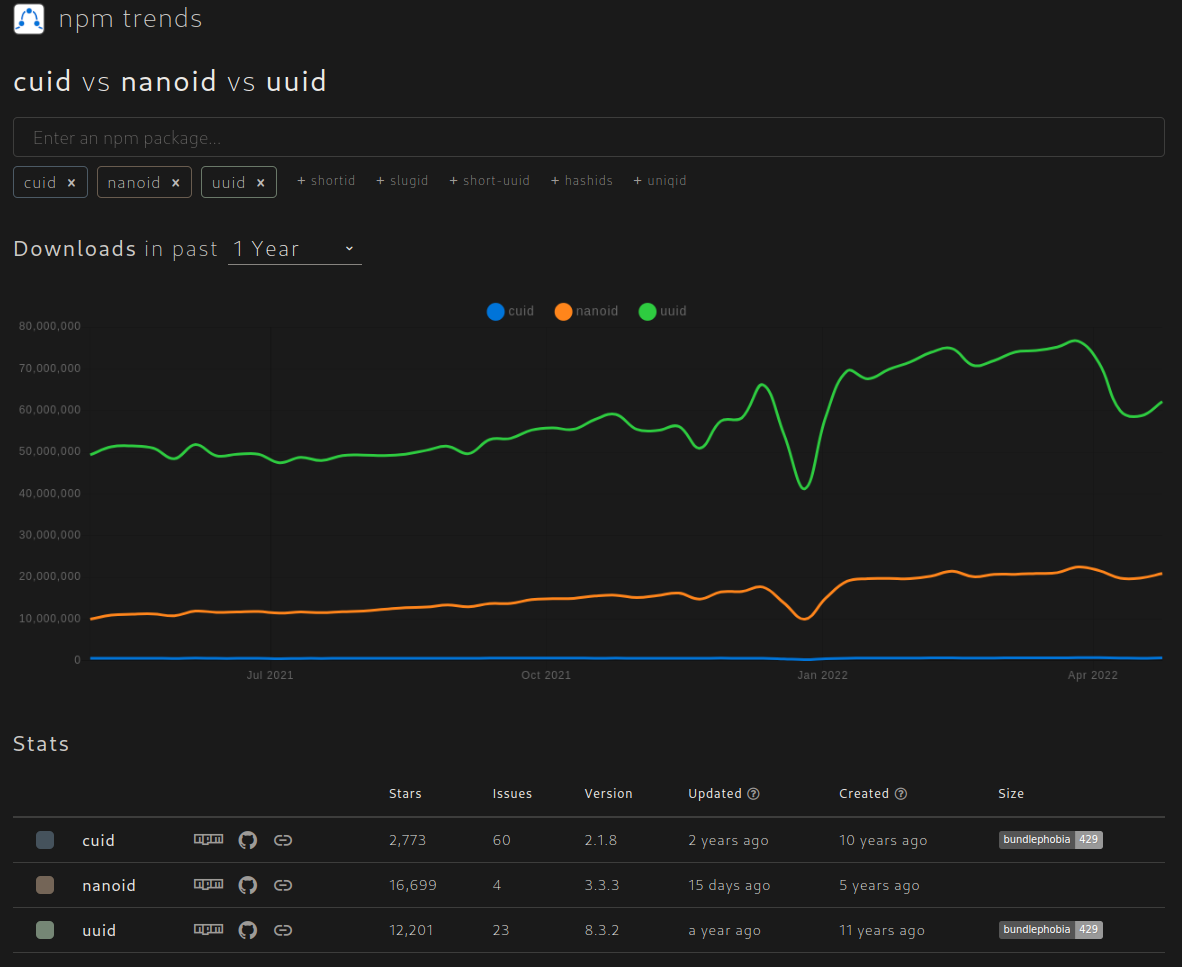The width and height of the screenshot is (1182, 967).
Task: Click nanoid version 3.3.3
Action: pyautogui.click(x=602, y=885)
